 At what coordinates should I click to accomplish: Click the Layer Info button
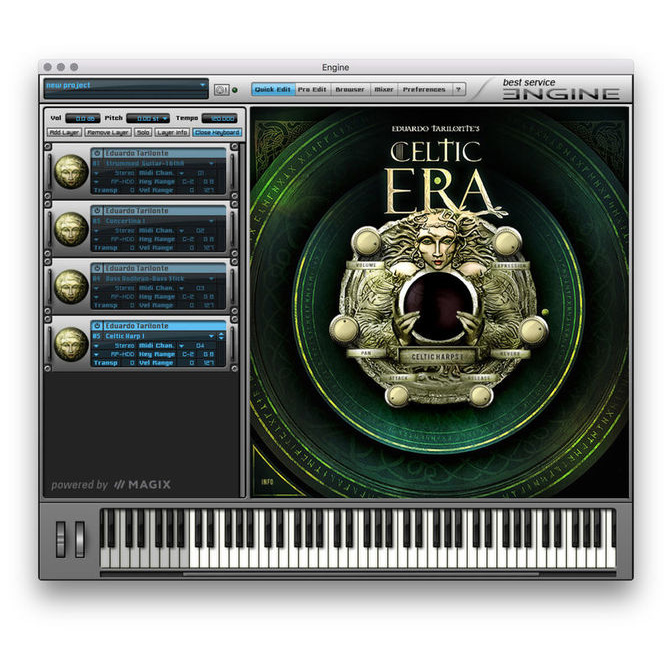tap(172, 132)
